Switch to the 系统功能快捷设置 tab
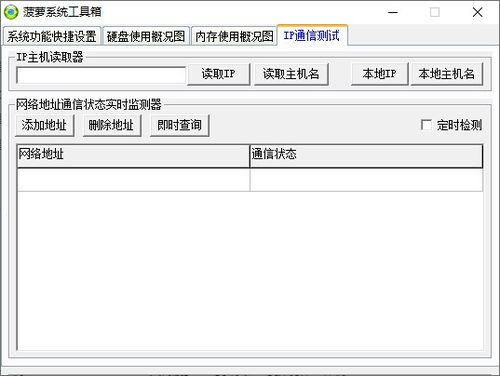The width and height of the screenshot is (500, 376). pyautogui.click(x=52, y=36)
